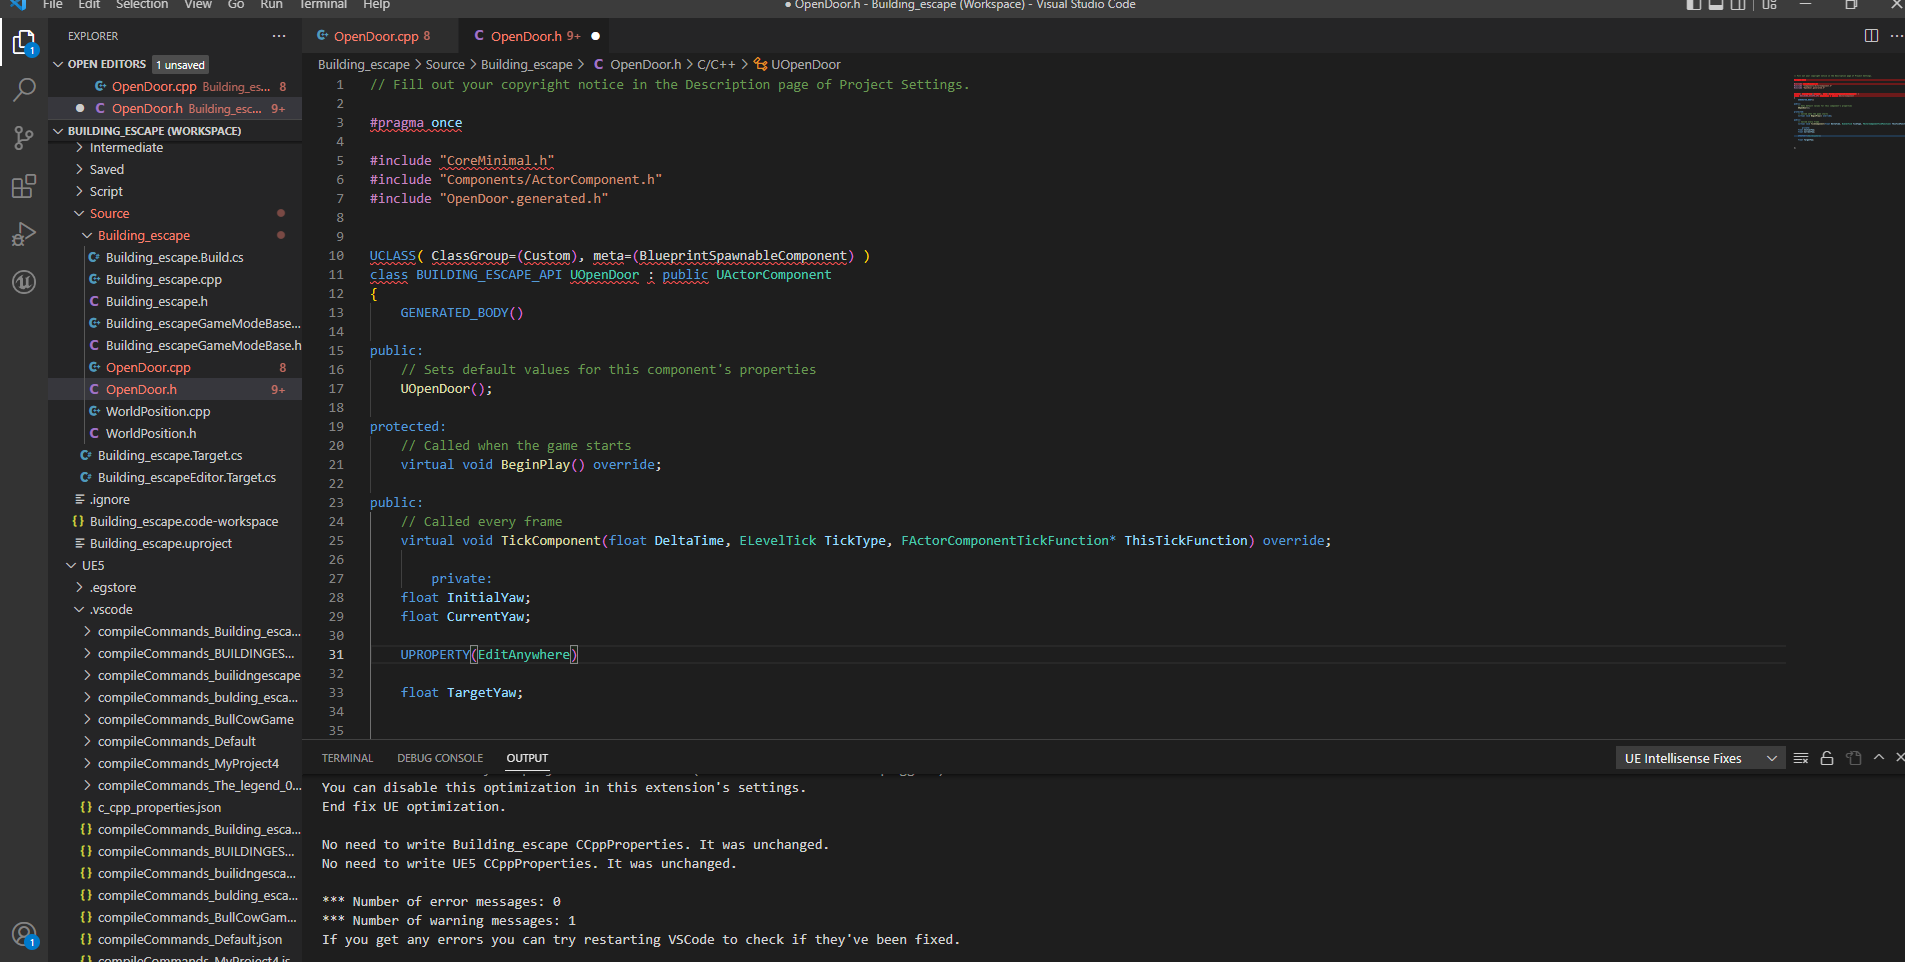This screenshot has height=962, width=1905.
Task: Open the Extensions view
Action: (x=24, y=186)
